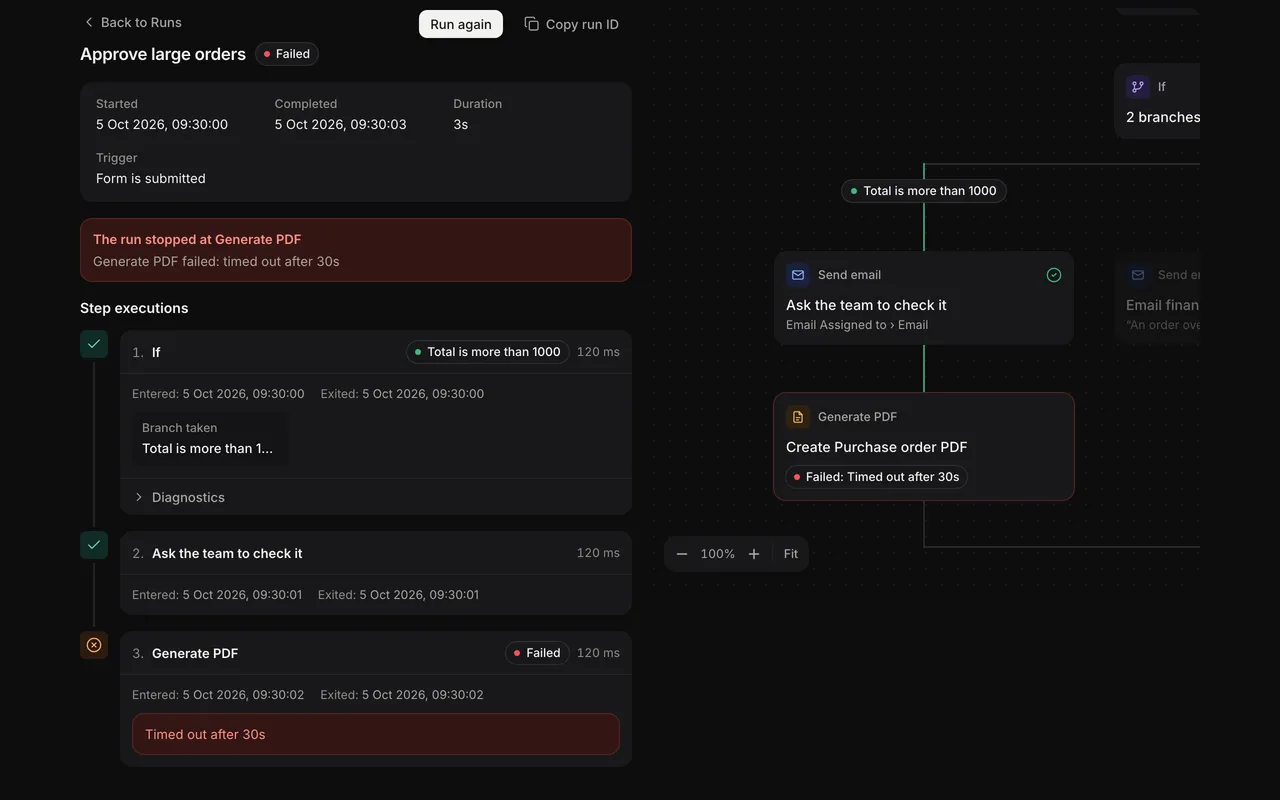The width and height of the screenshot is (1280, 800).
Task: Click the green success checkmark on Send email node
Action: pos(1054,275)
